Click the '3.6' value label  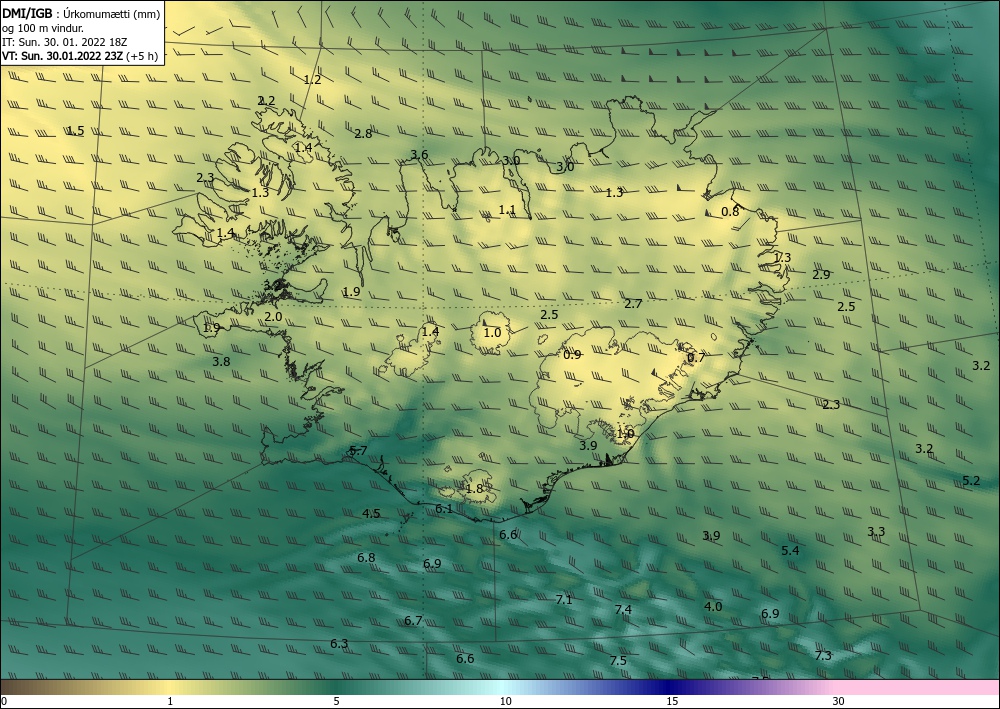coord(419,154)
